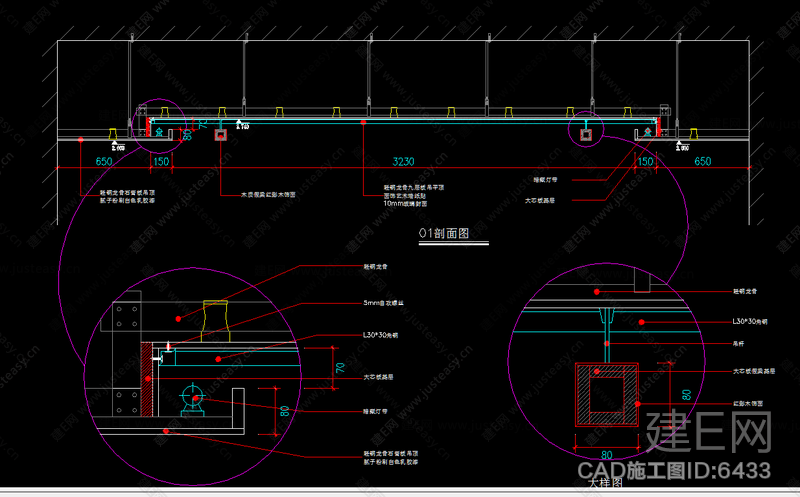
Task: Select the 01剖面图 section title
Action: point(444,233)
